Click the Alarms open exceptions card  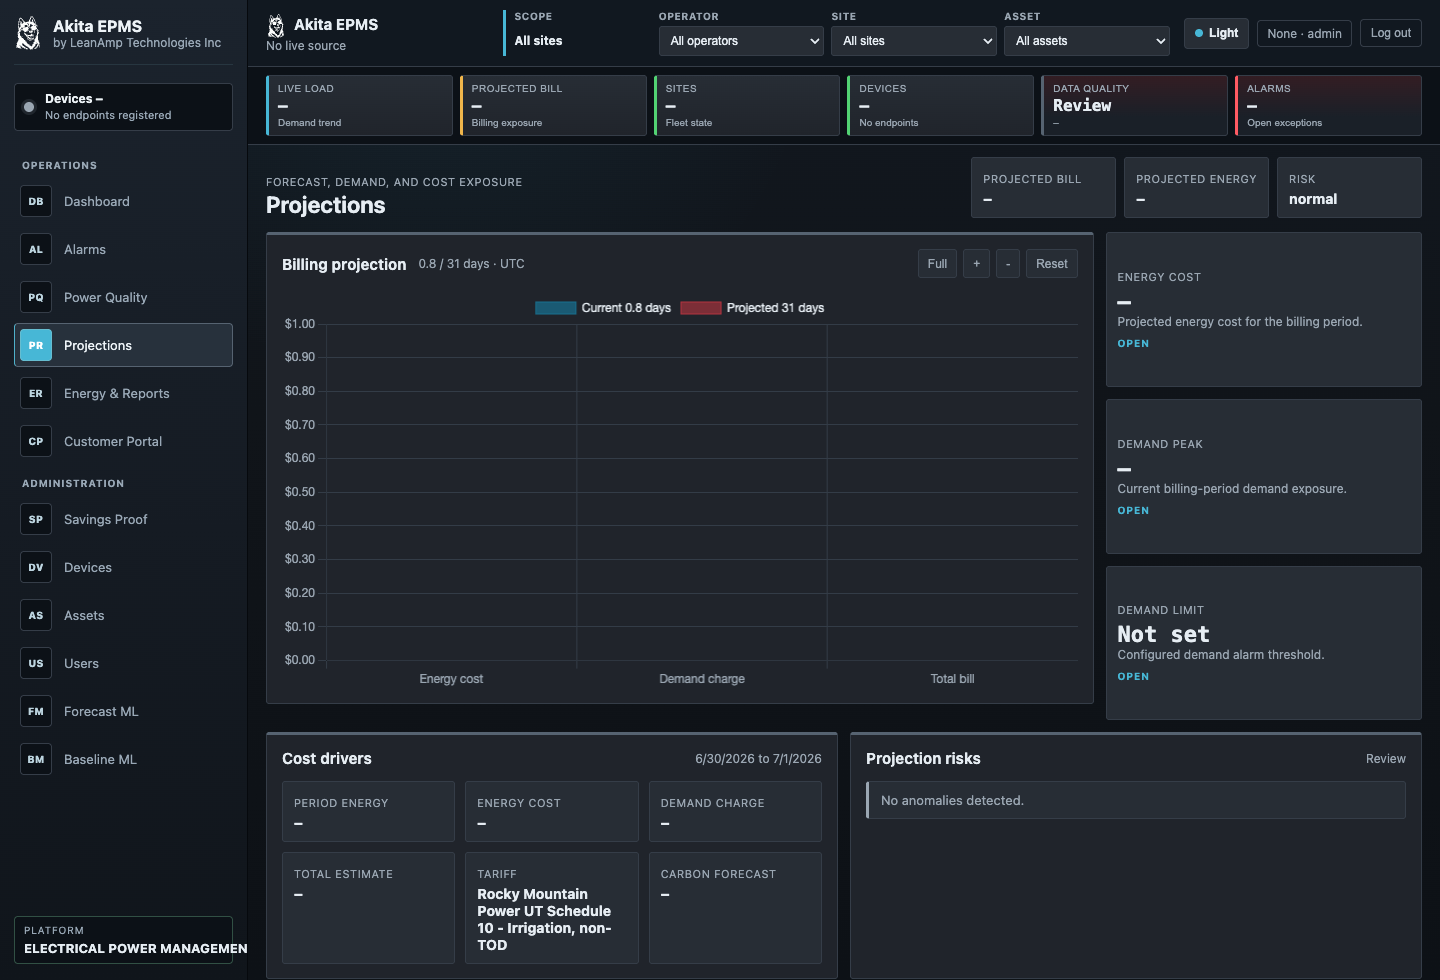1328,105
